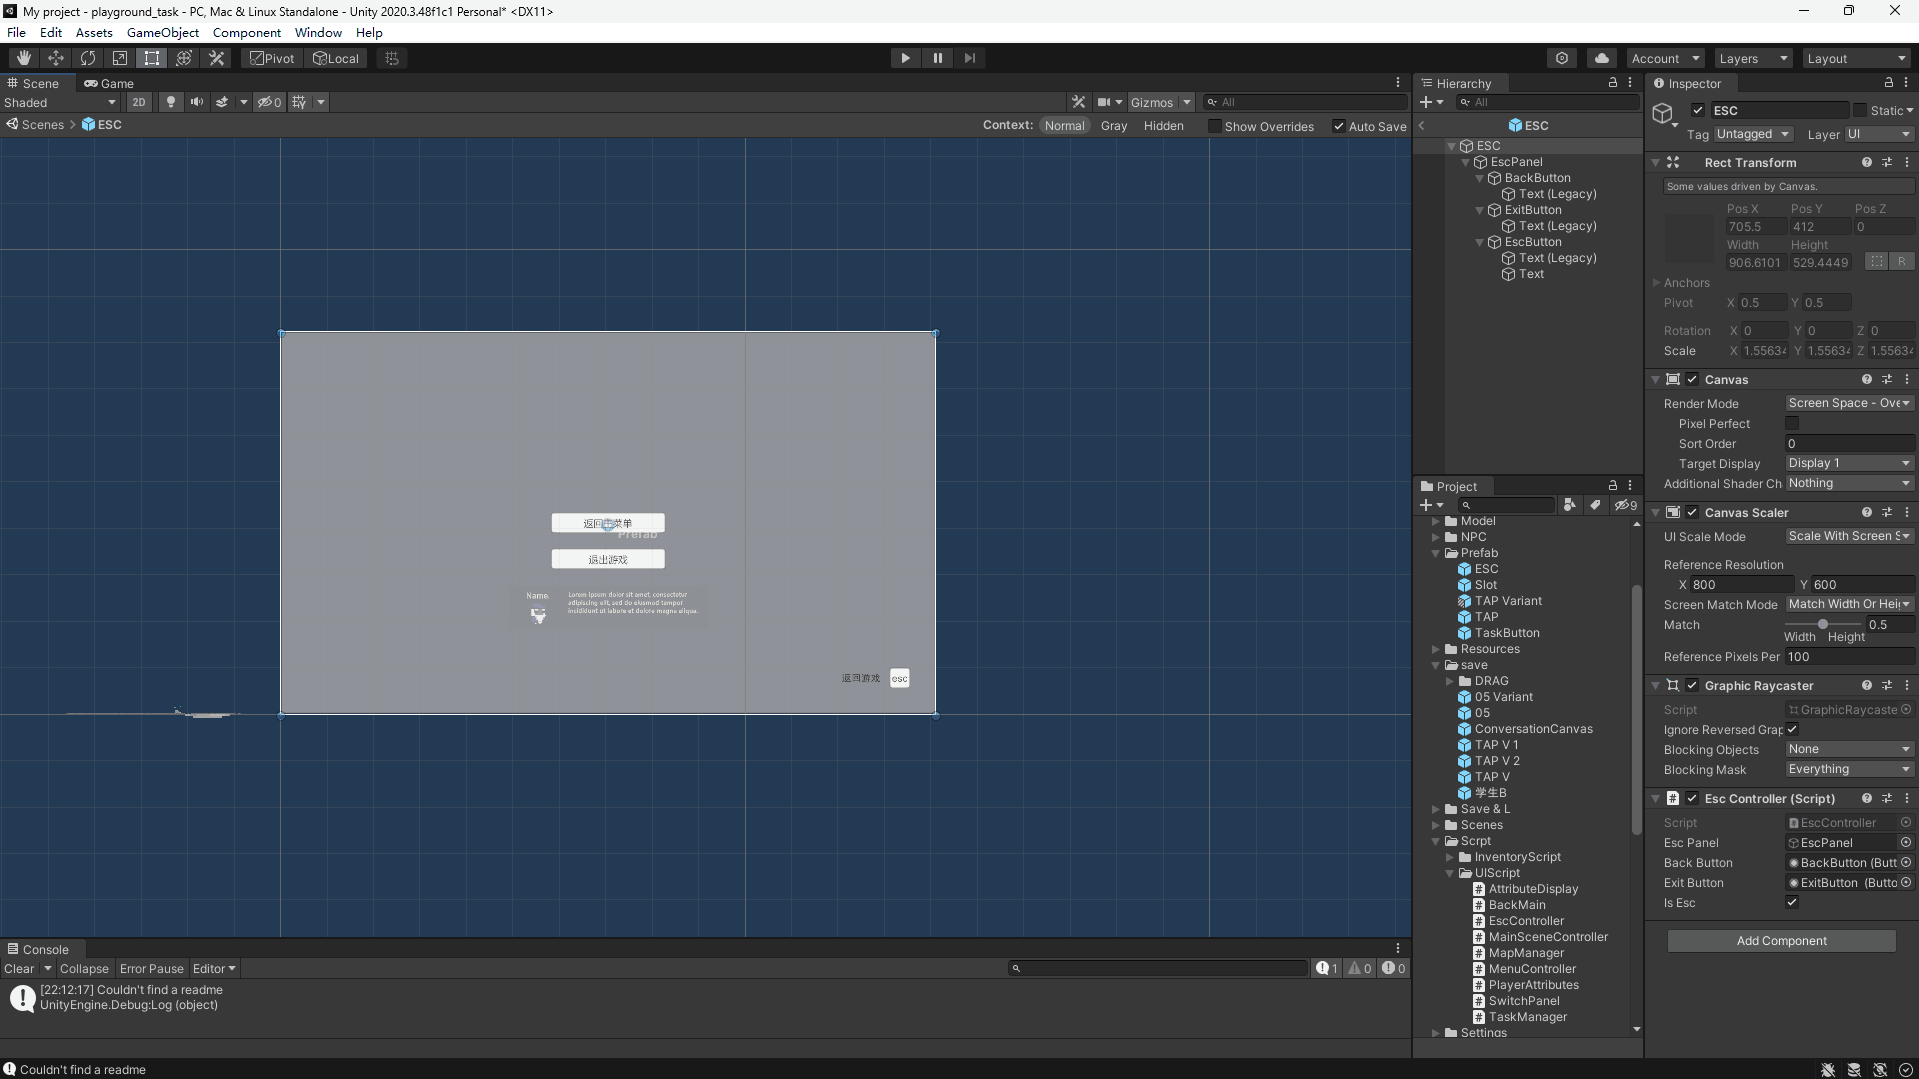The width and height of the screenshot is (1919, 1079).
Task: Adjust the Match width-height slider
Action: [1822, 624]
